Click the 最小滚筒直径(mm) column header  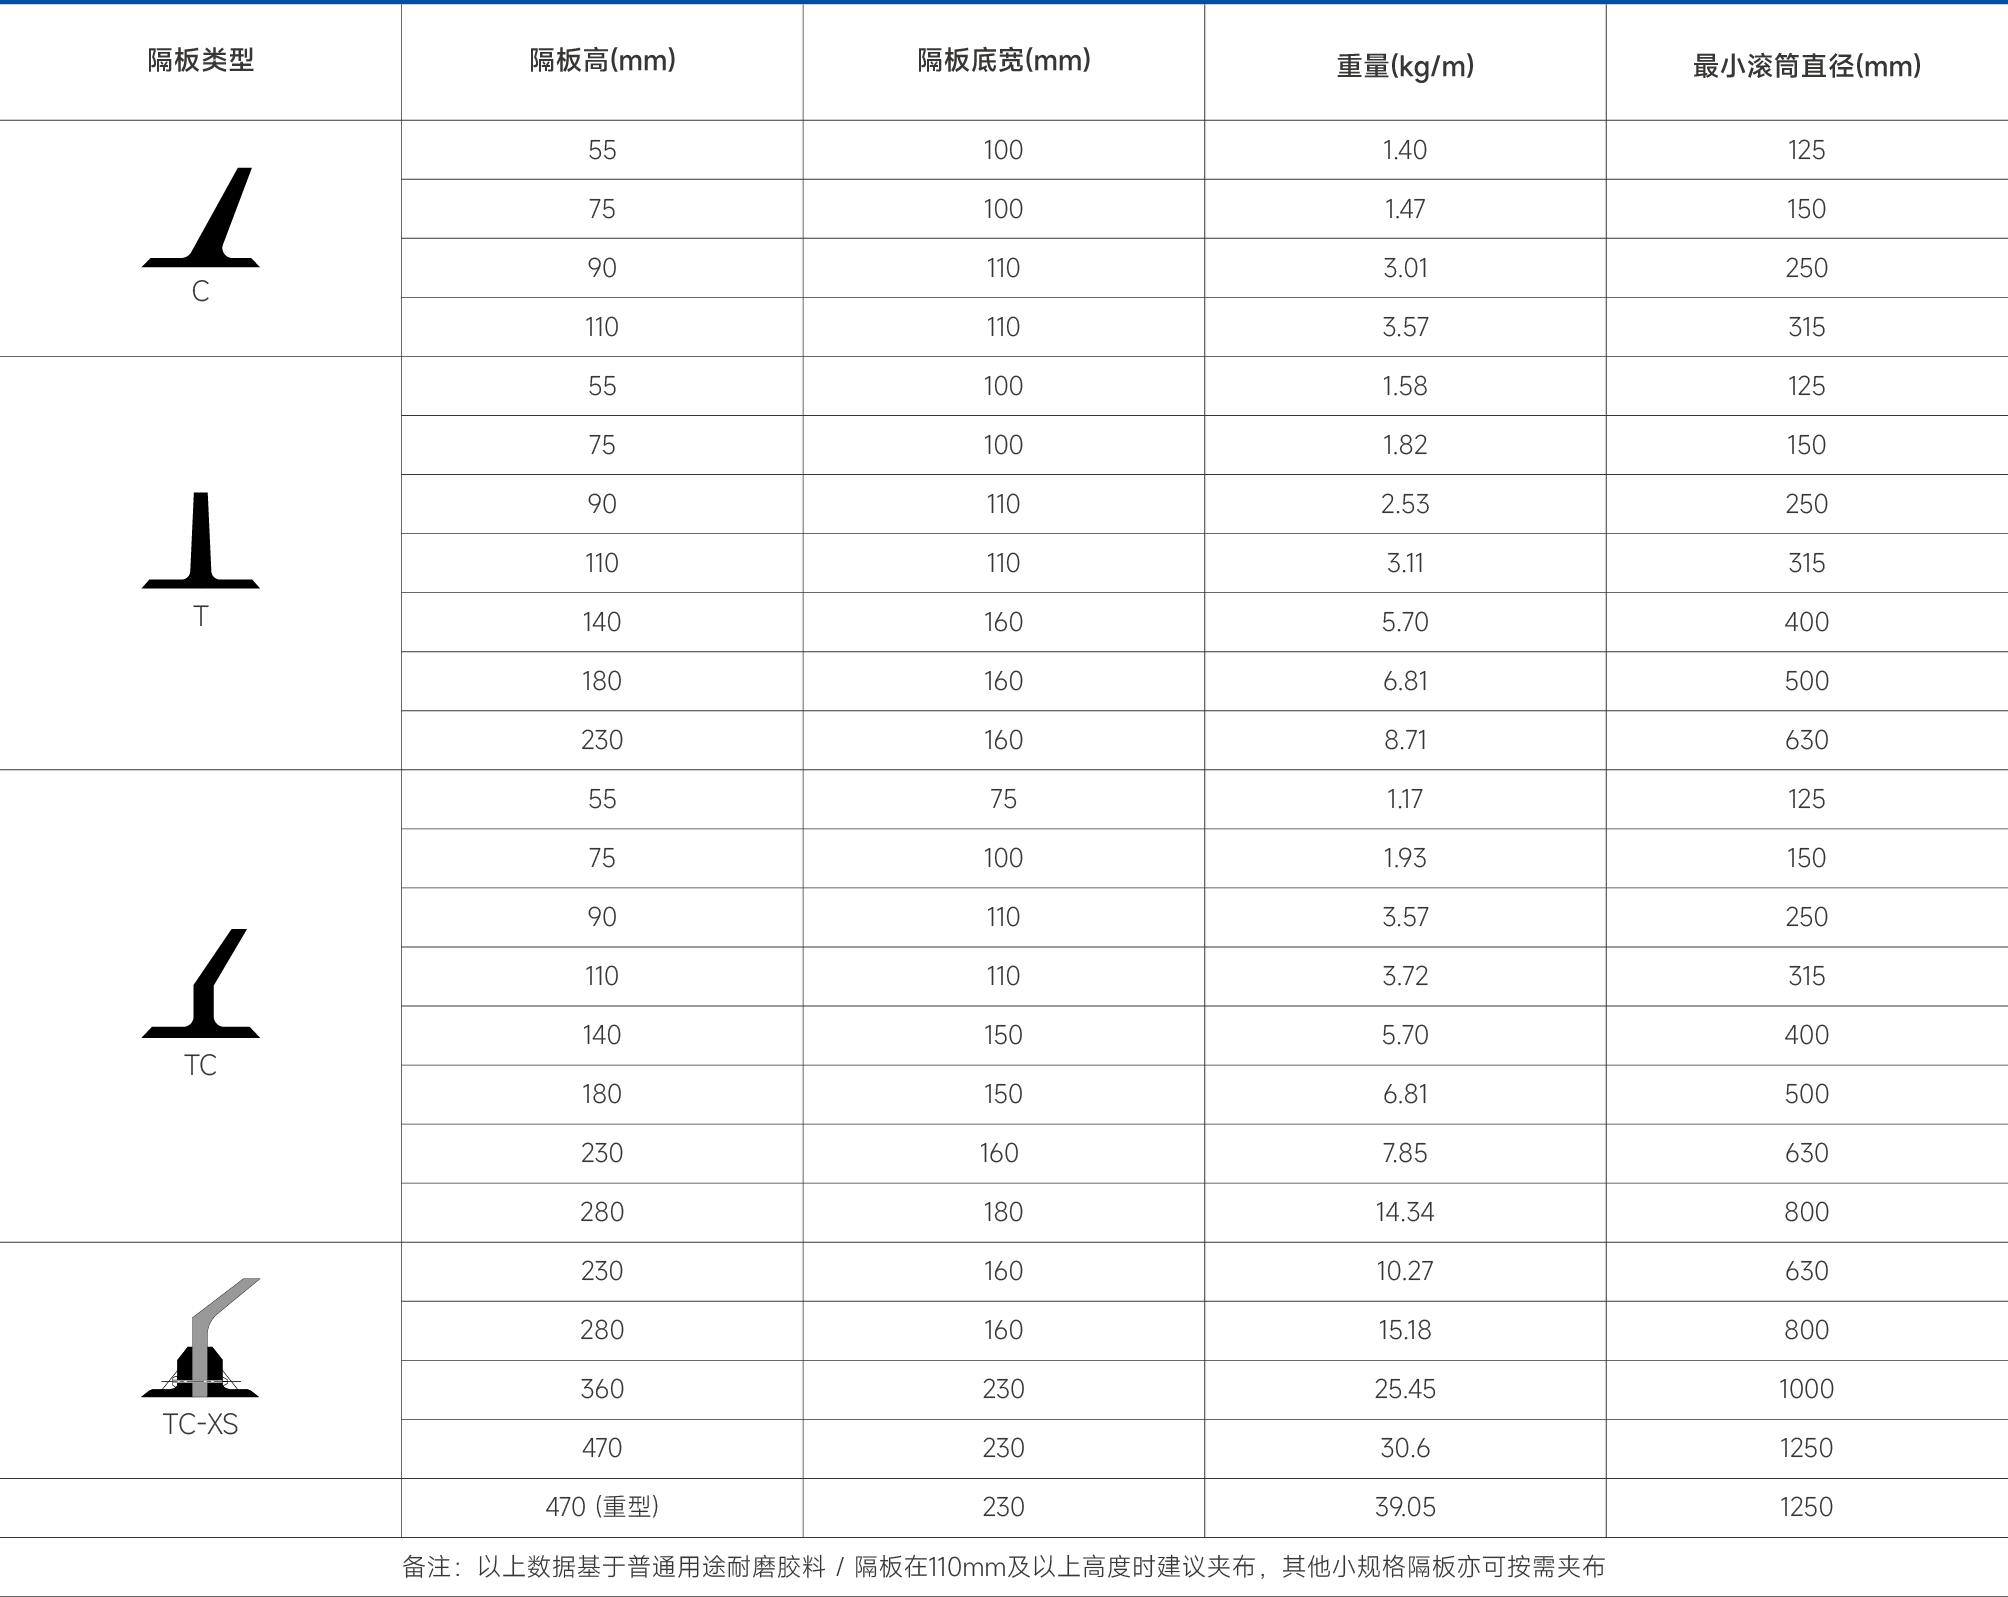1806,67
